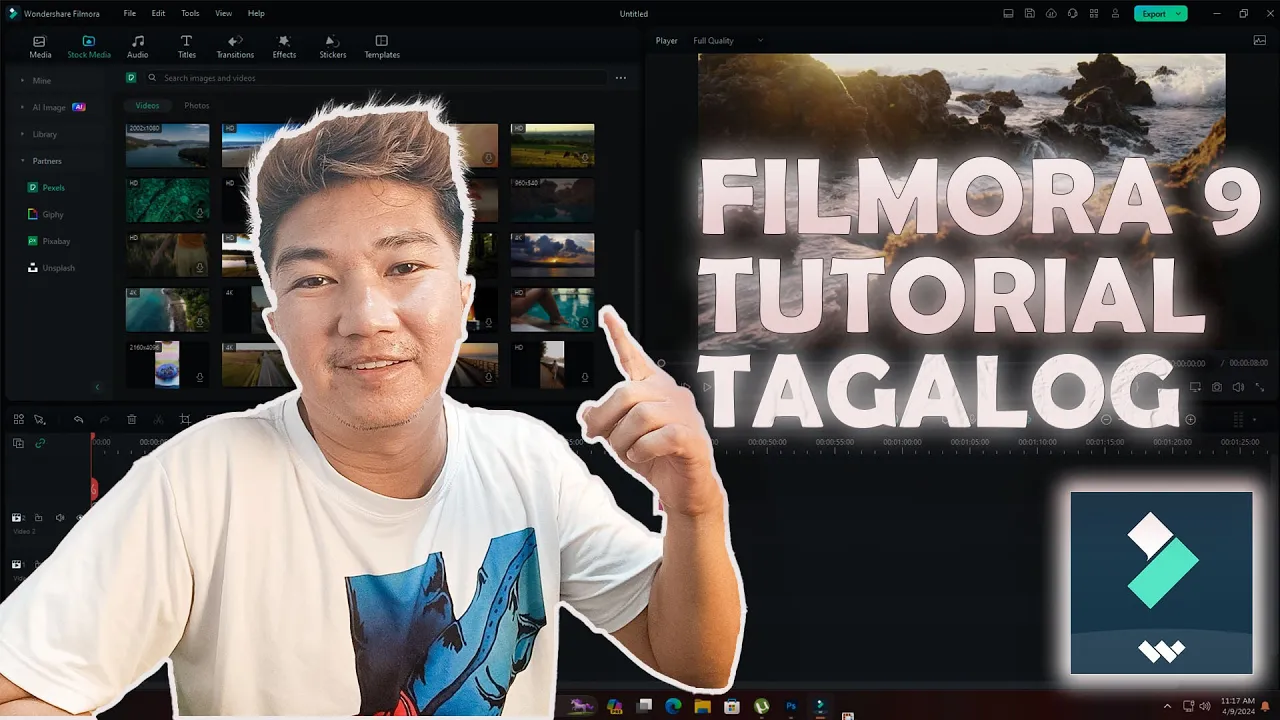Zoom in the timeline with plus
The height and width of the screenshot is (720, 1280).
(1190, 420)
